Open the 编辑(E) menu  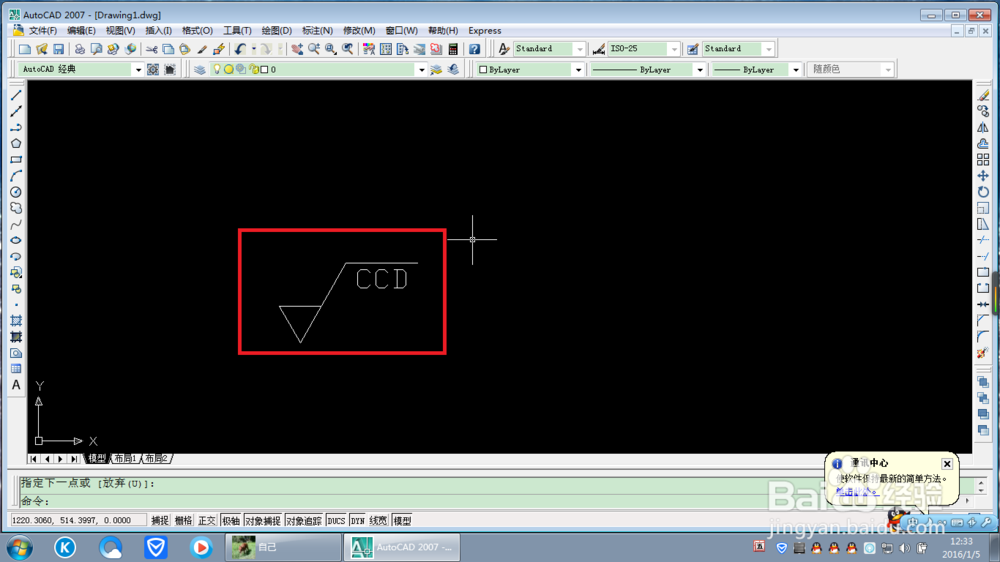tap(81, 31)
